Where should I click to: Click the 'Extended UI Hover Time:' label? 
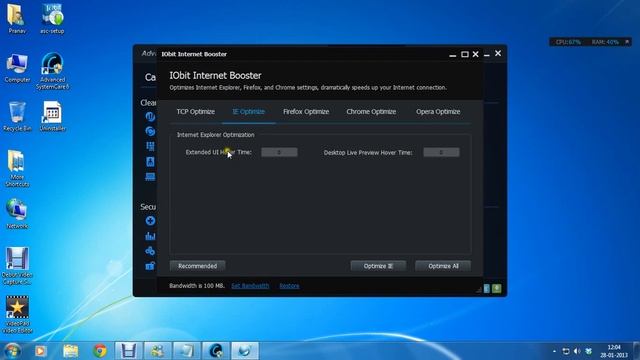pos(218,152)
